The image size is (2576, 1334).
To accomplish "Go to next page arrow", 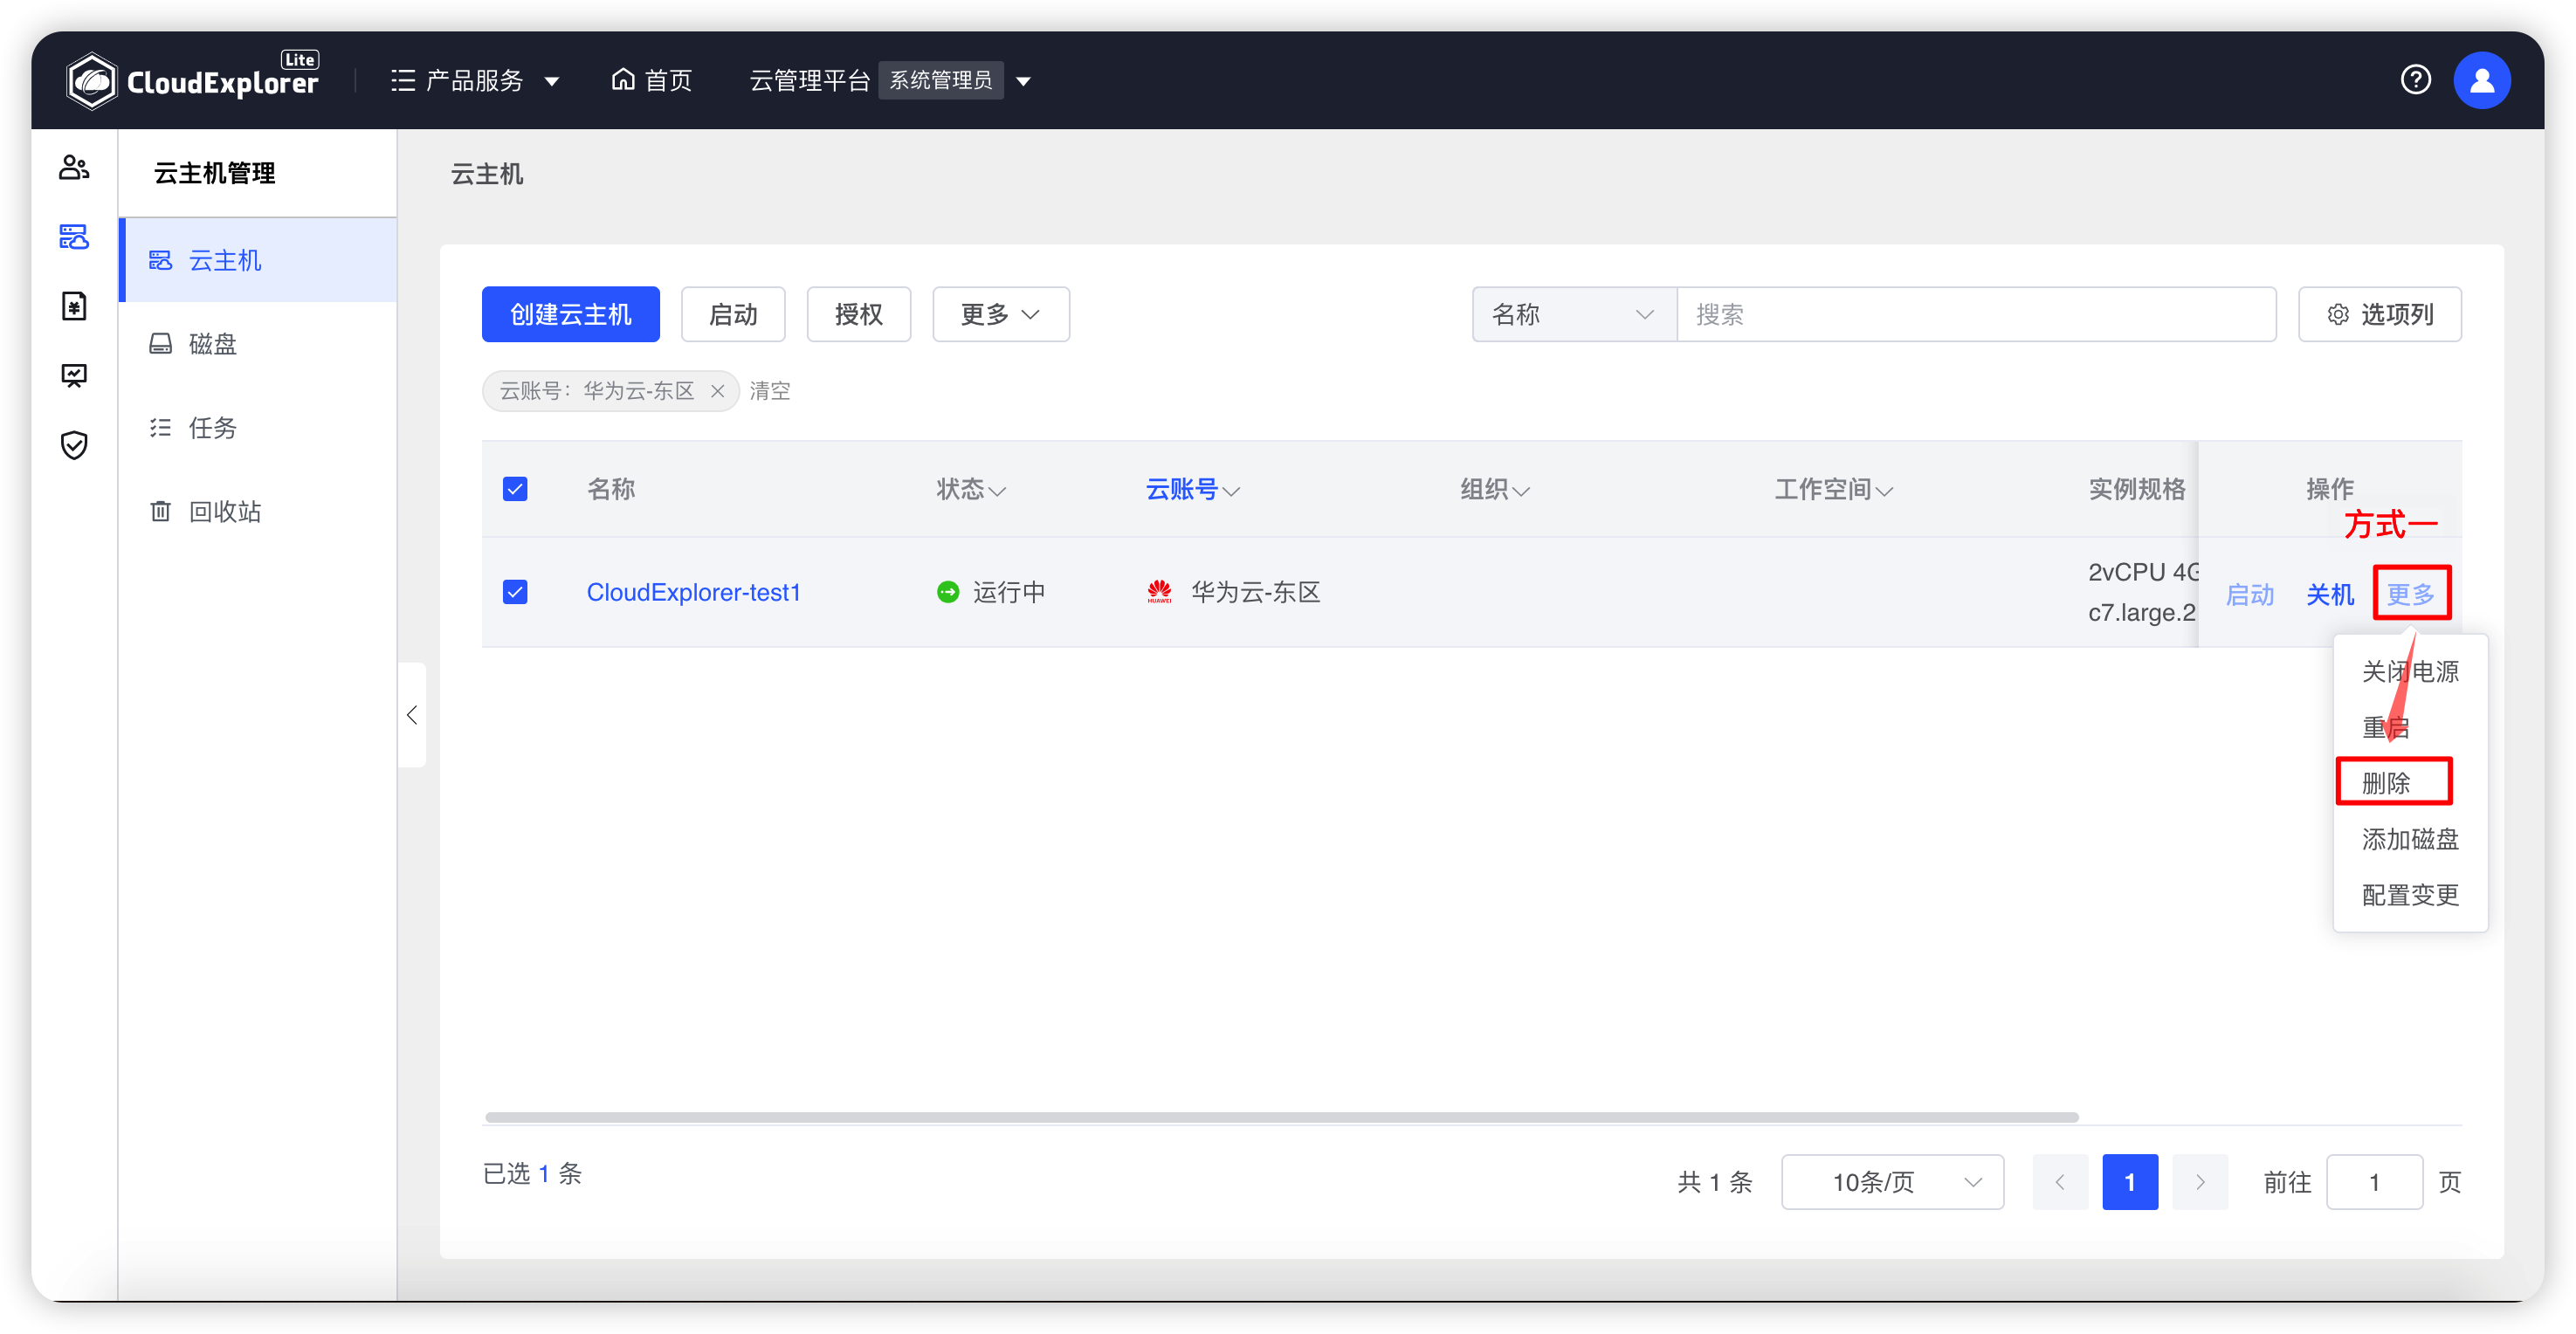I will click(2200, 1182).
